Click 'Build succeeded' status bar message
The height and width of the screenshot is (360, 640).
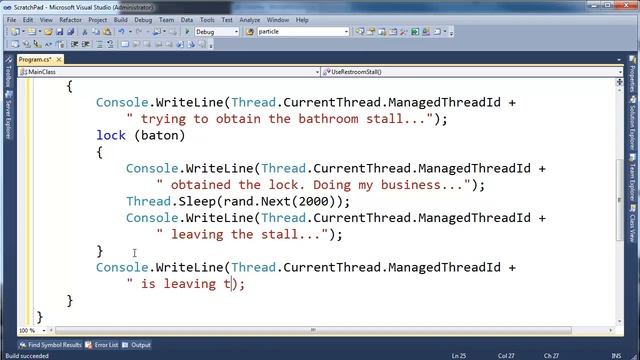(x=27, y=356)
